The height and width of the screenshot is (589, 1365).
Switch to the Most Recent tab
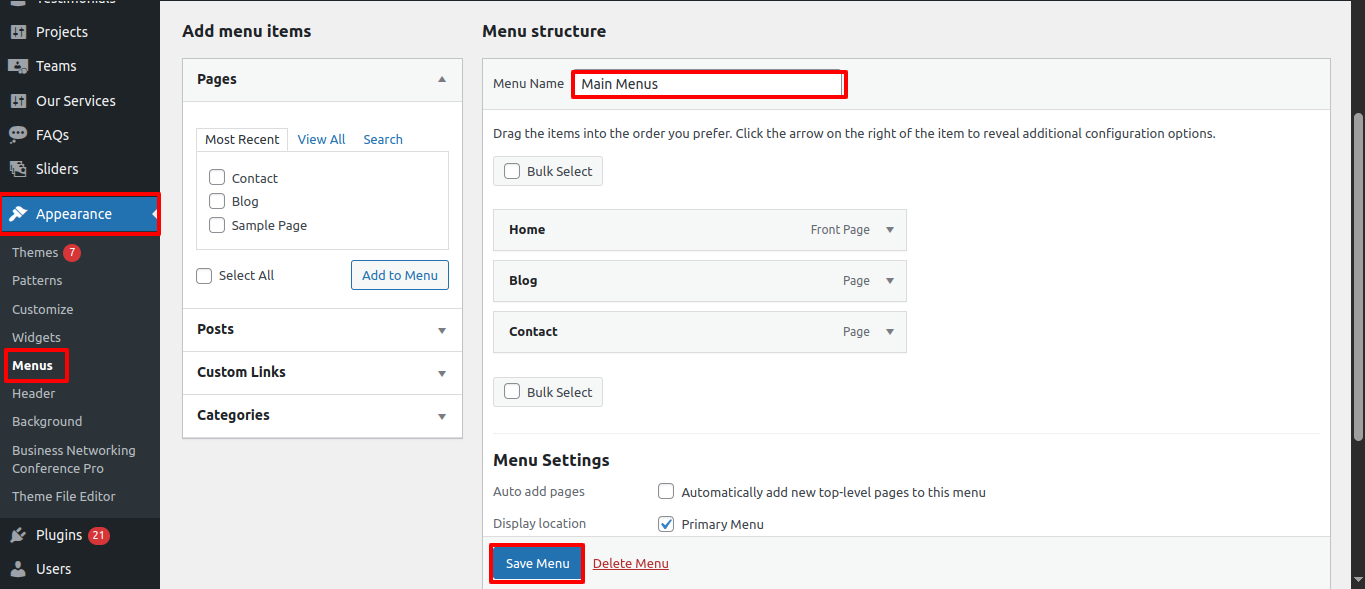pyautogui.click(x=242, y=139)
